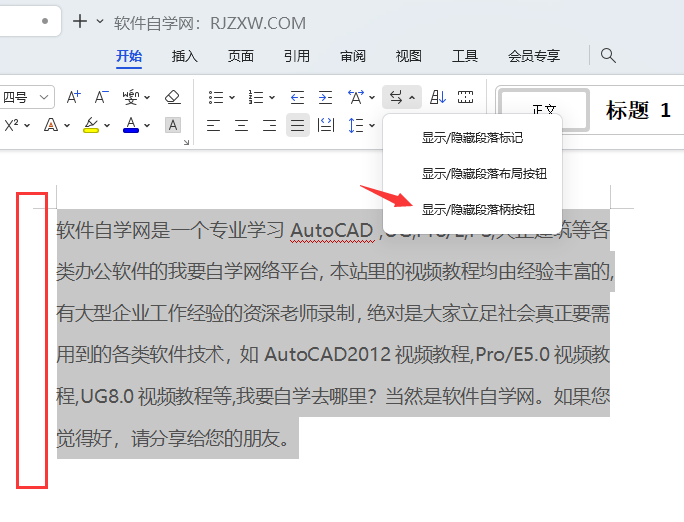Open the 会员专享 tab
Viewport: 684px width, 522px height.
pyautogui.click(x=534, y=56)
